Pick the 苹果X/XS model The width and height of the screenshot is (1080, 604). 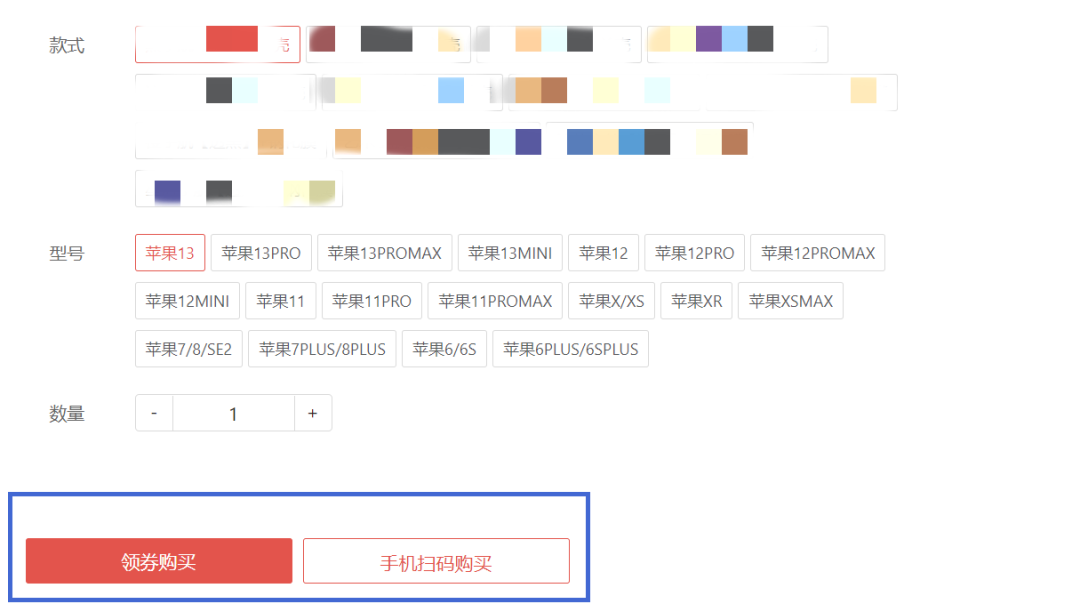coord(612,301)
